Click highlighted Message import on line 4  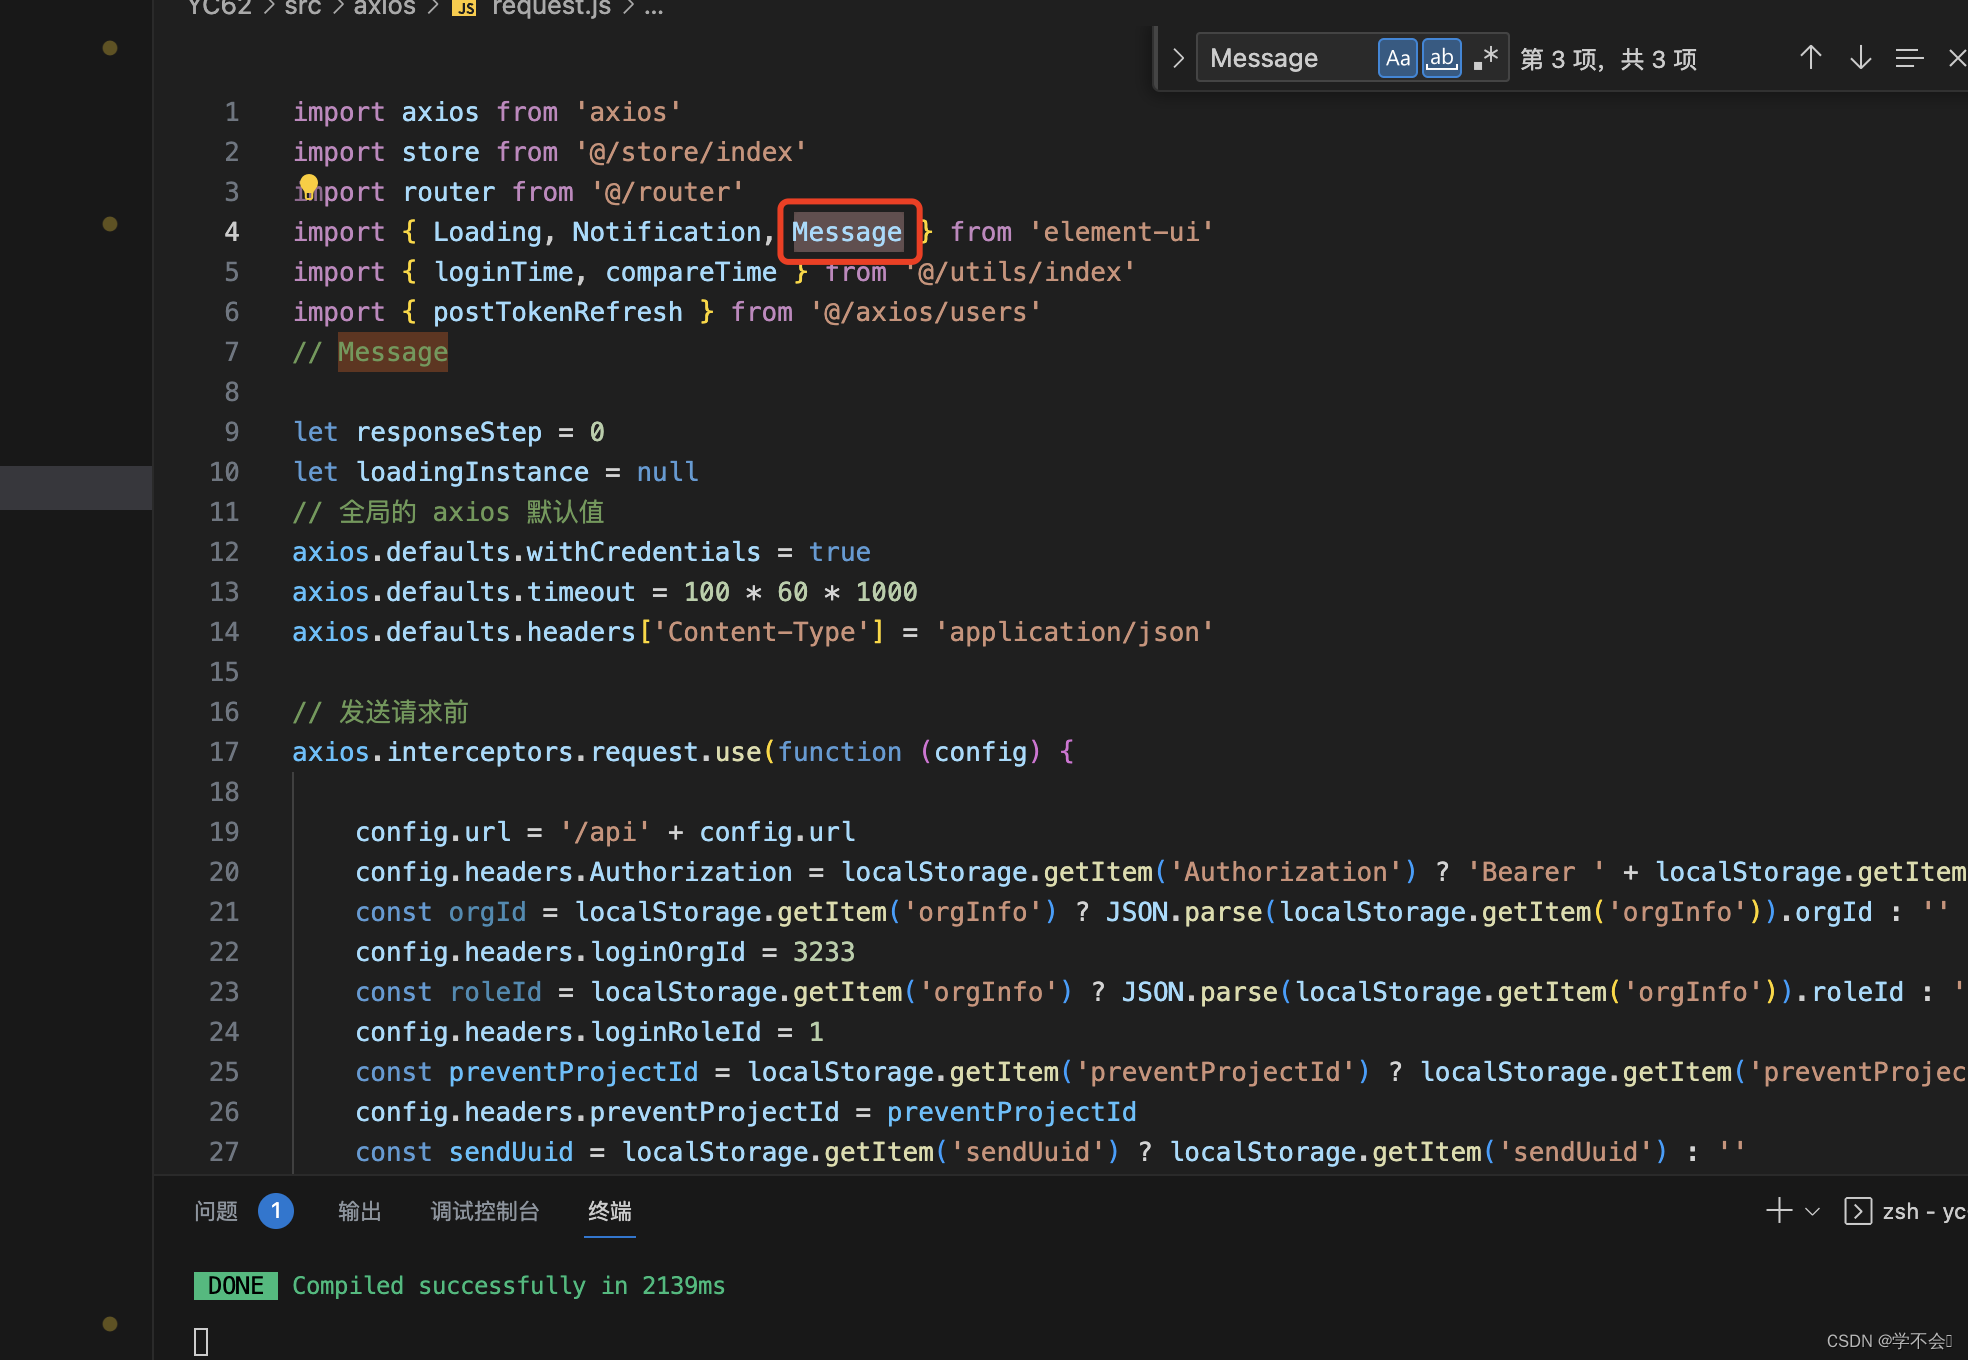pos(848,232)
